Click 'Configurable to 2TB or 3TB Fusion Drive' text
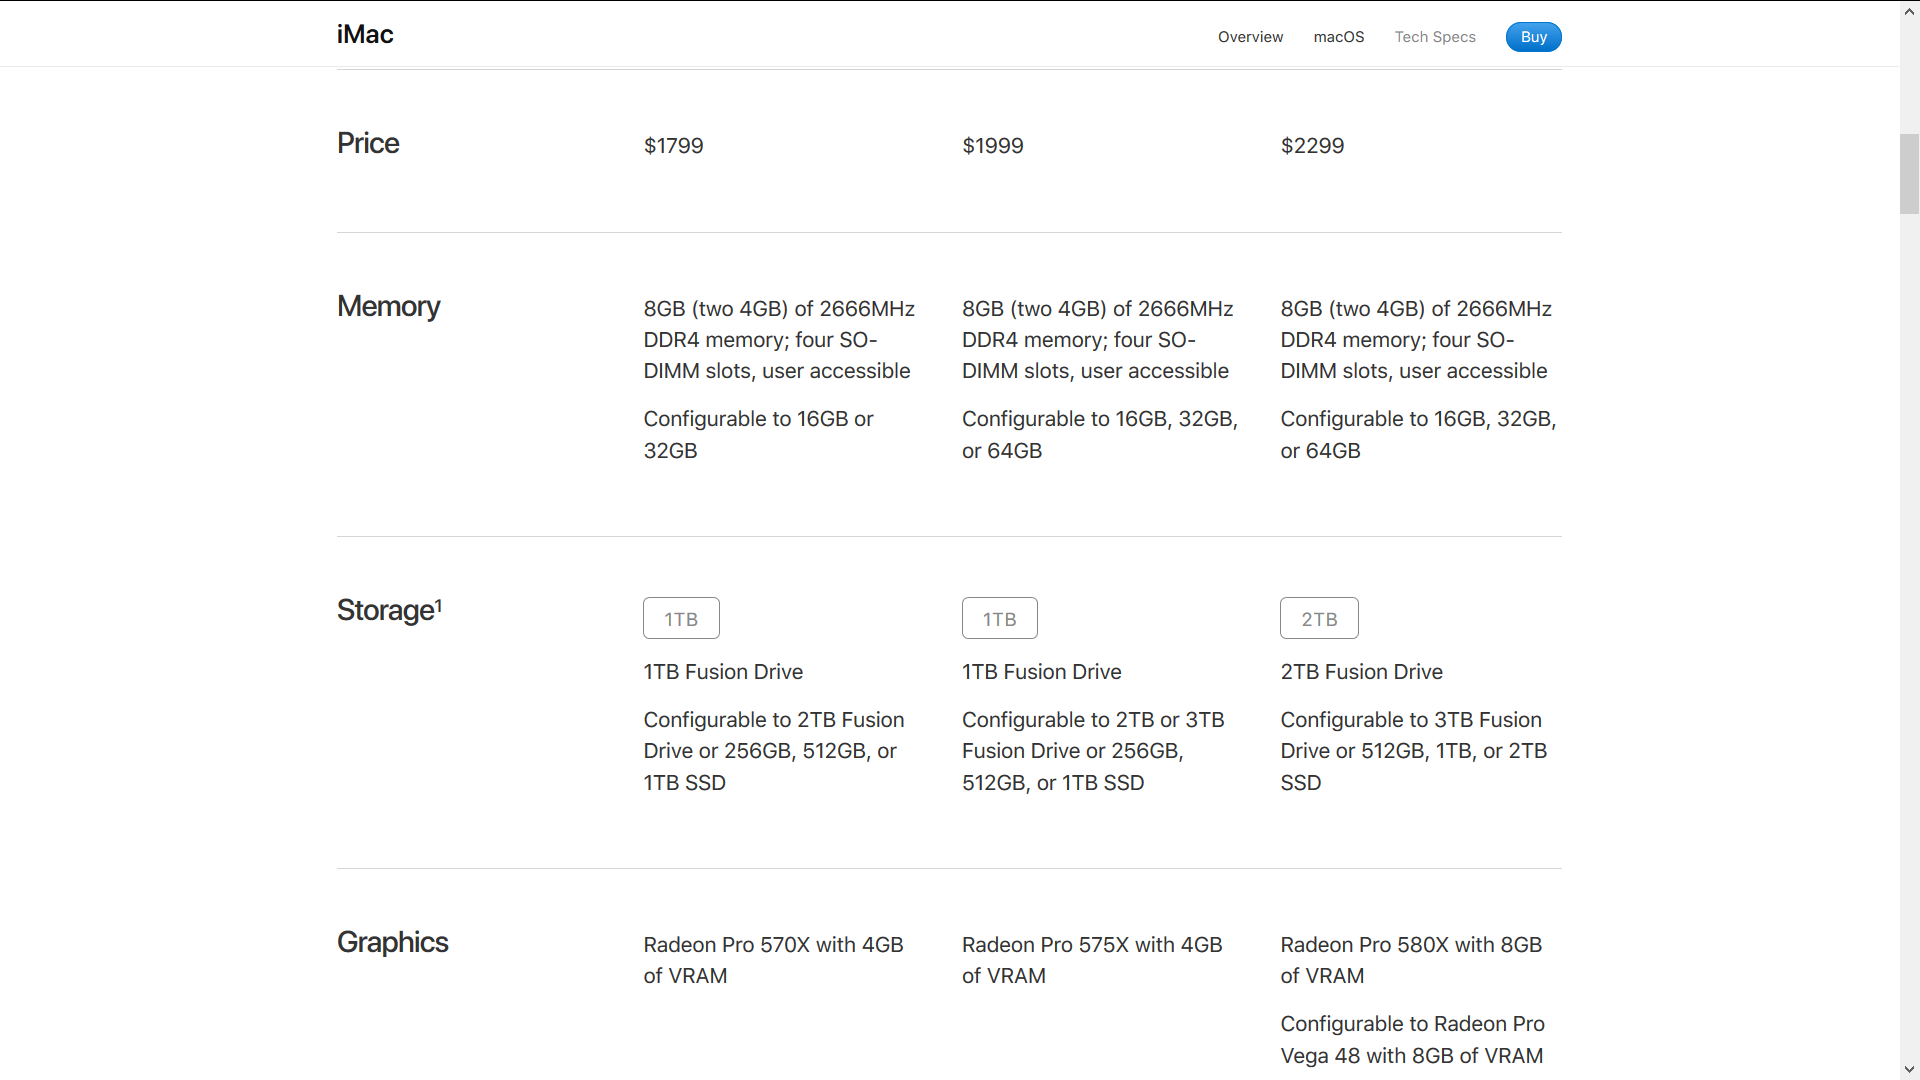The image size is (1920, 1080). point(1093,751)
